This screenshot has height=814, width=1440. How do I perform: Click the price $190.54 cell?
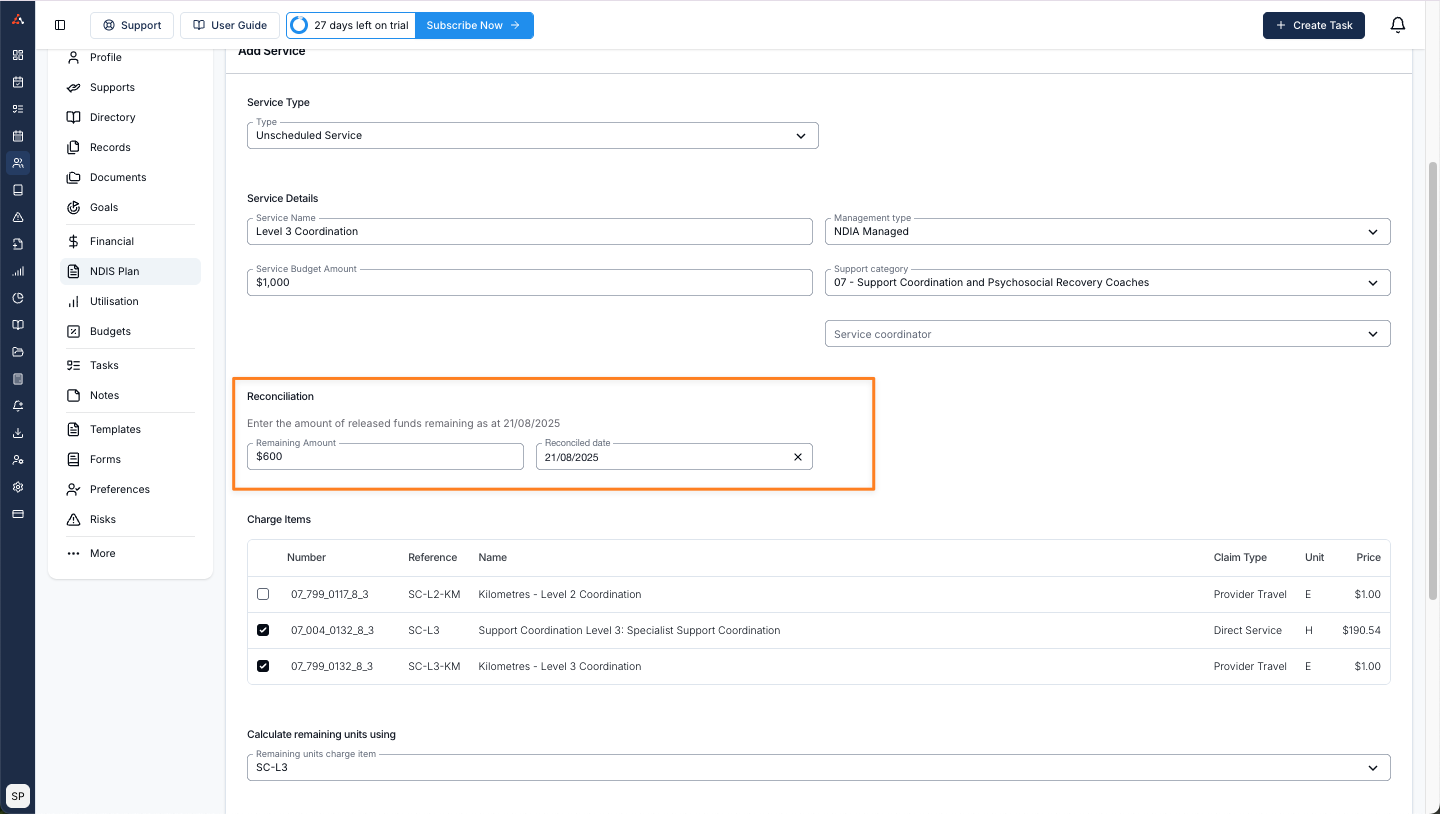point(1361,630)
